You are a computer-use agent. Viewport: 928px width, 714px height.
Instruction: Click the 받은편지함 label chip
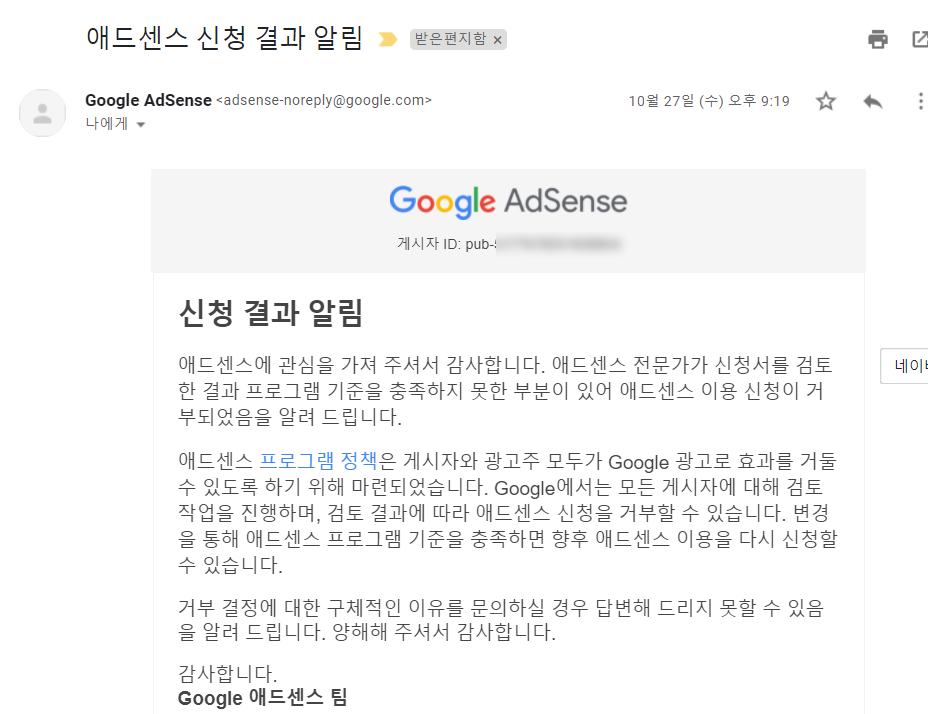click(450, 39)
